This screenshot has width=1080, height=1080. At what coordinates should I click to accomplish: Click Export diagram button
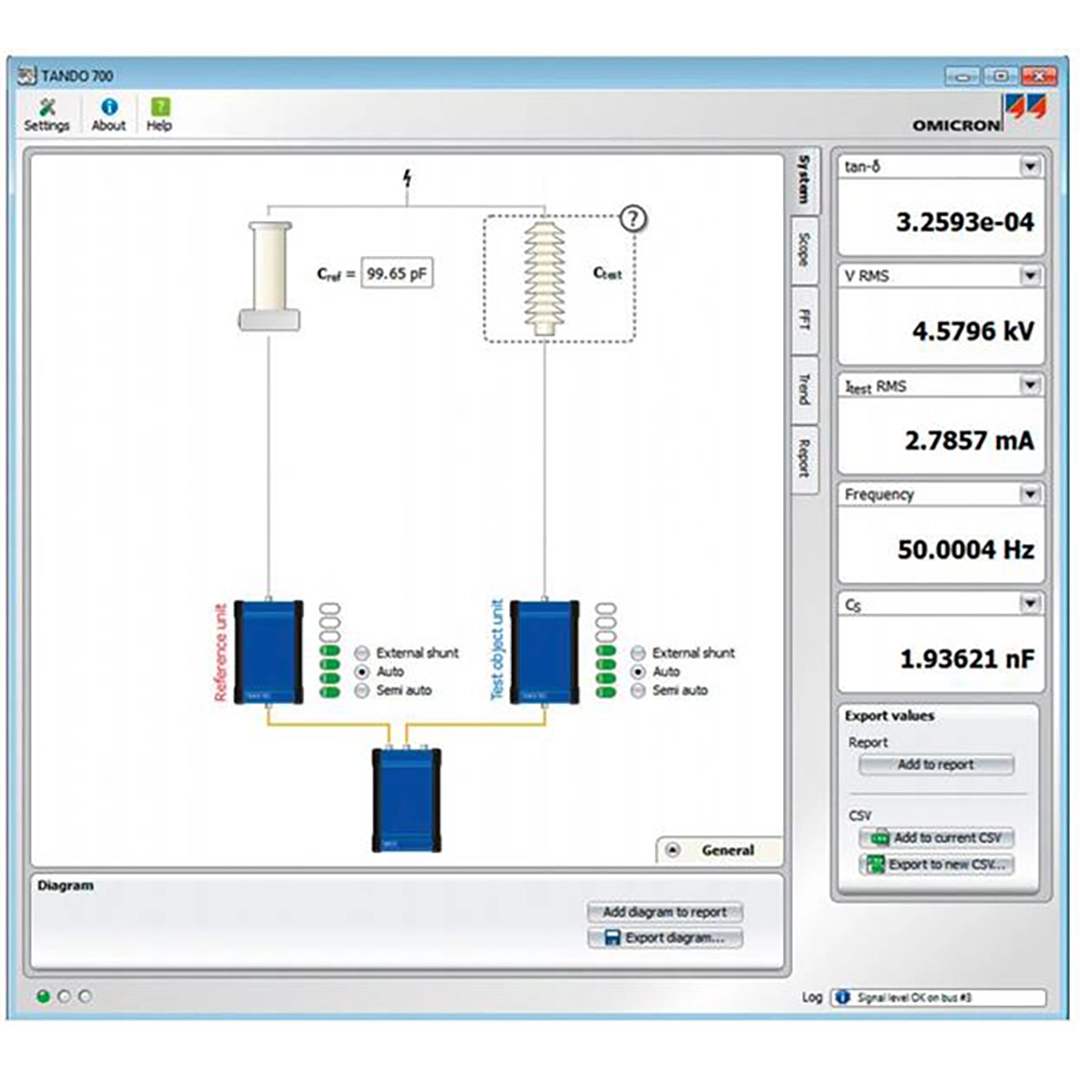click(665, 938)
